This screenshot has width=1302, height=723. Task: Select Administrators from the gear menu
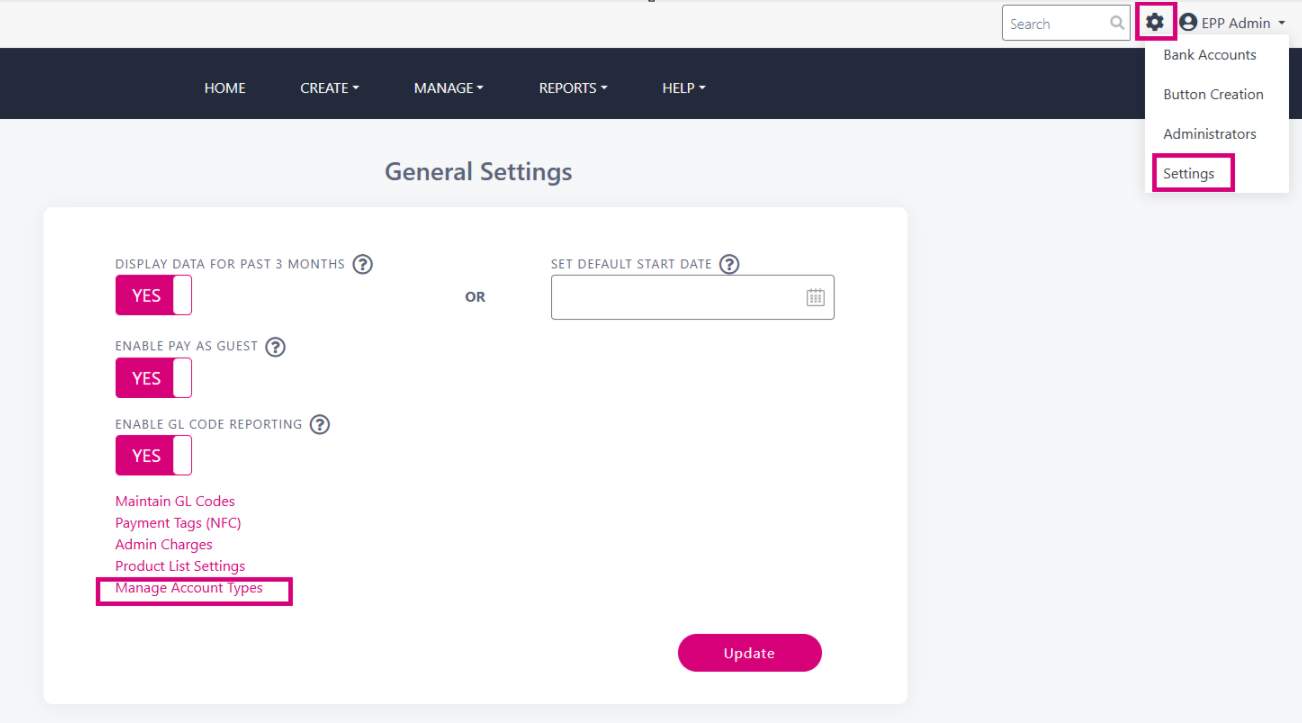click(x=1210, y=134)
